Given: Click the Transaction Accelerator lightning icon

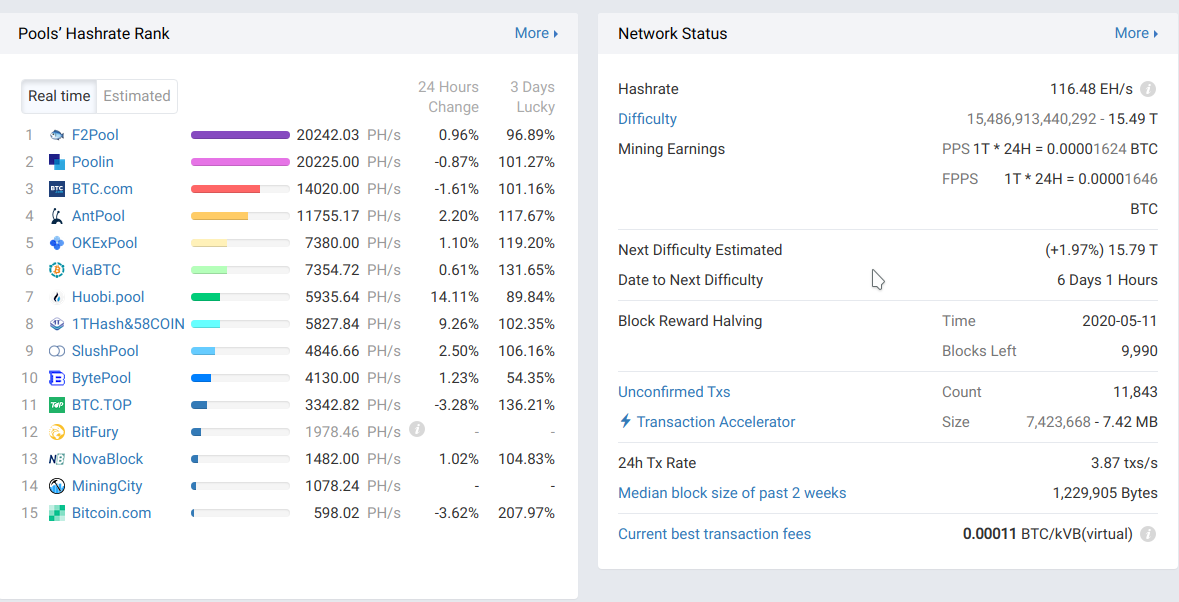Looking at the screenshot, I should [626, 422].
